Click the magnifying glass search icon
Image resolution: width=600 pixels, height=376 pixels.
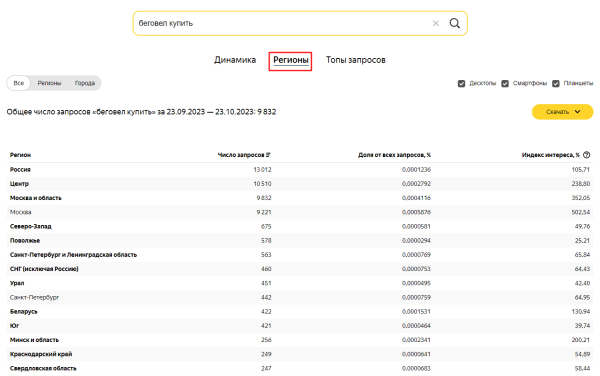(x=455, y=23)
